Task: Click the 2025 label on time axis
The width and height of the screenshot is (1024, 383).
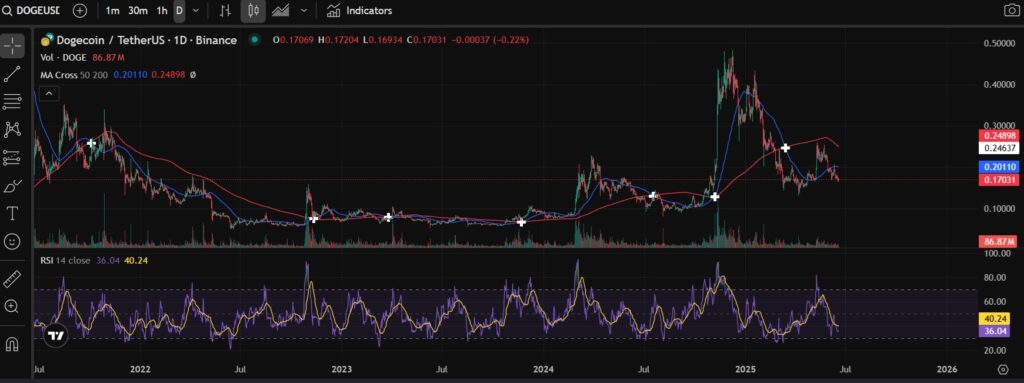Action: tap(745, 370)
